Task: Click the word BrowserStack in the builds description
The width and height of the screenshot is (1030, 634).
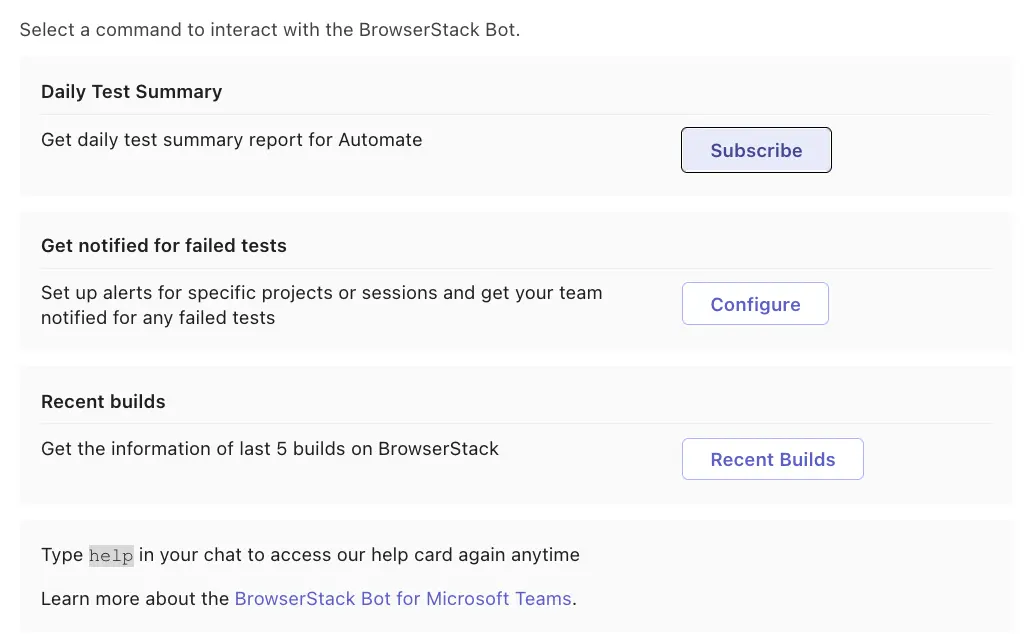Action: click(x=438, y=449)
